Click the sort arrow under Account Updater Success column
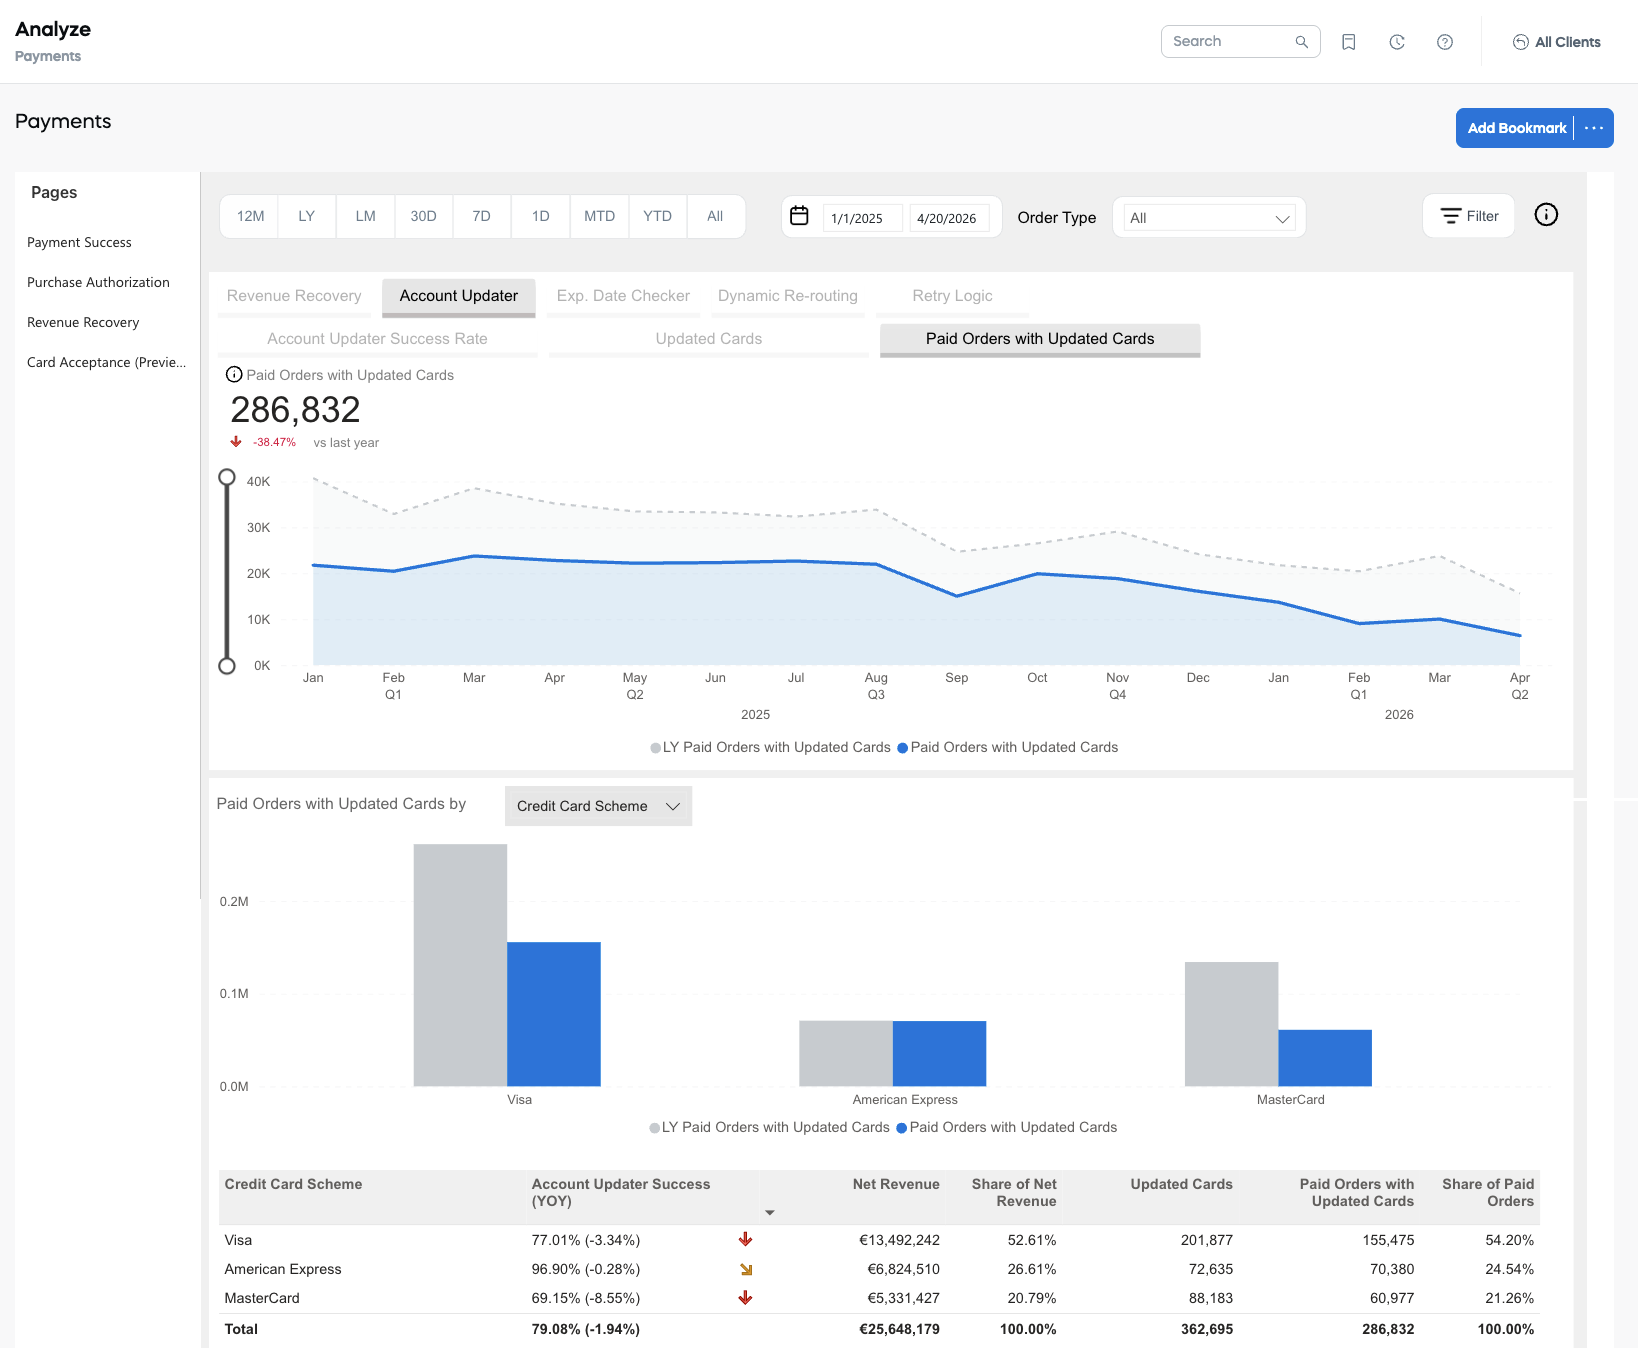The height and width of the screenshot is (1348, 1638). (770, 1213)
